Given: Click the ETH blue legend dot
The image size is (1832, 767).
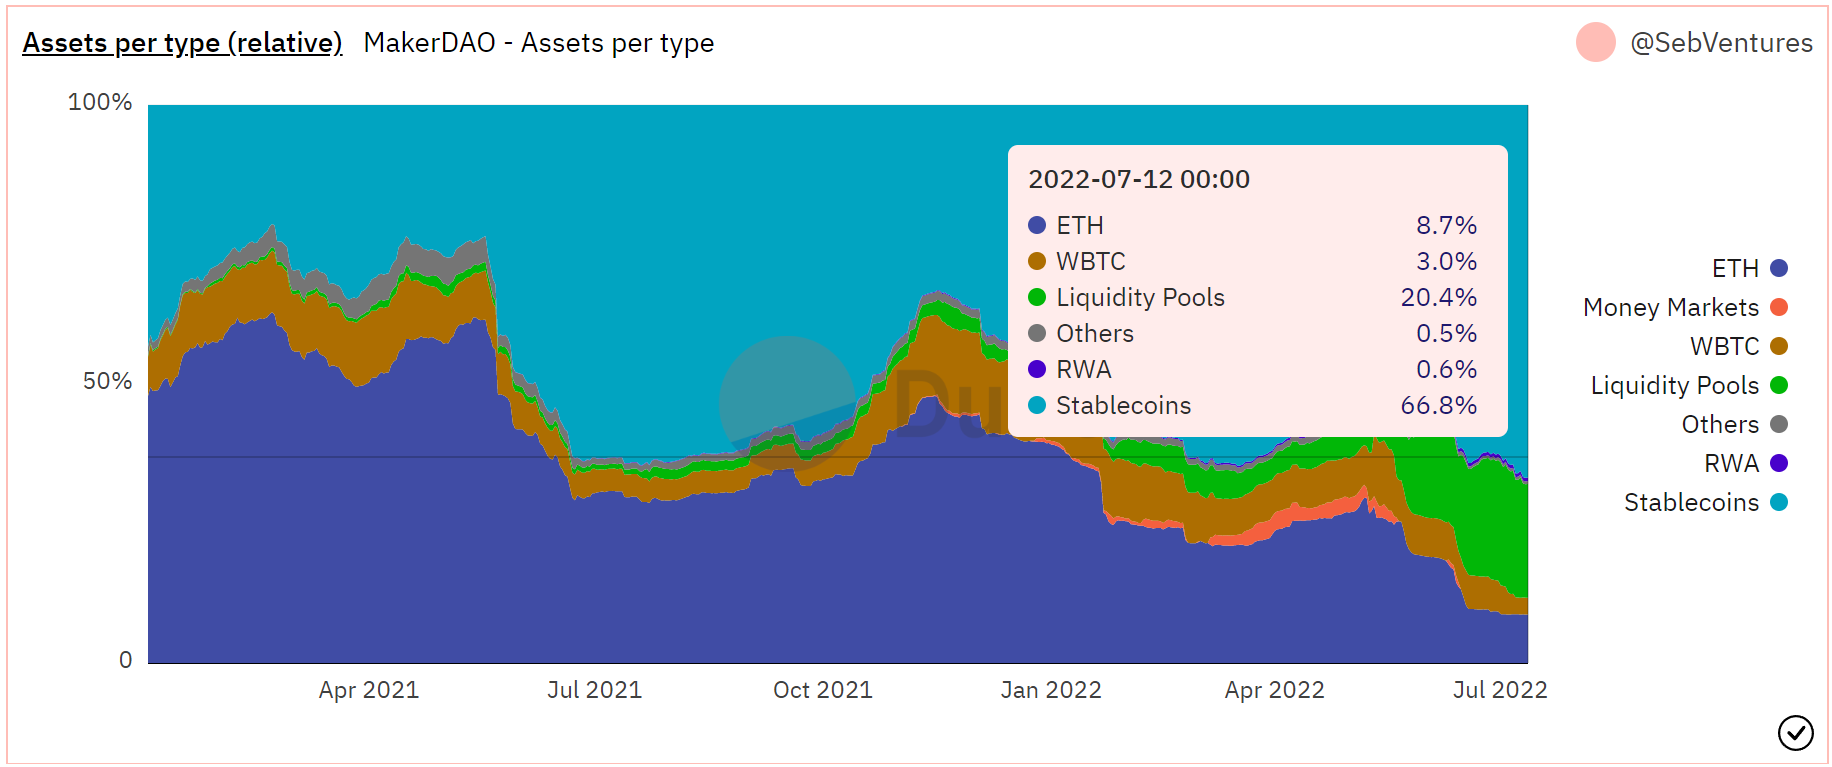Looking at the screenshot, I should (x=1779, y=268).
